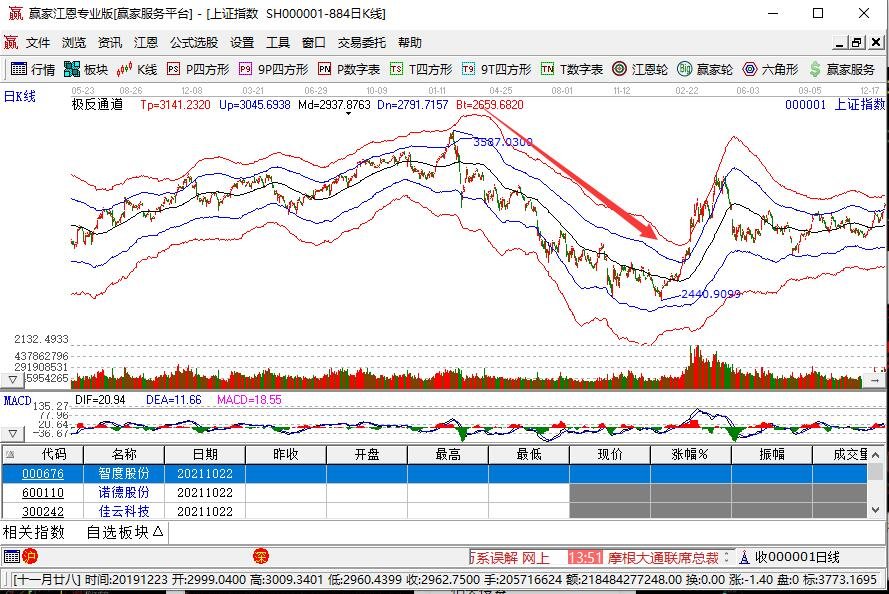The width and height of the screenshot is (889, 594).
Task: Sort by the 开盘 column header
Action: 367,455
